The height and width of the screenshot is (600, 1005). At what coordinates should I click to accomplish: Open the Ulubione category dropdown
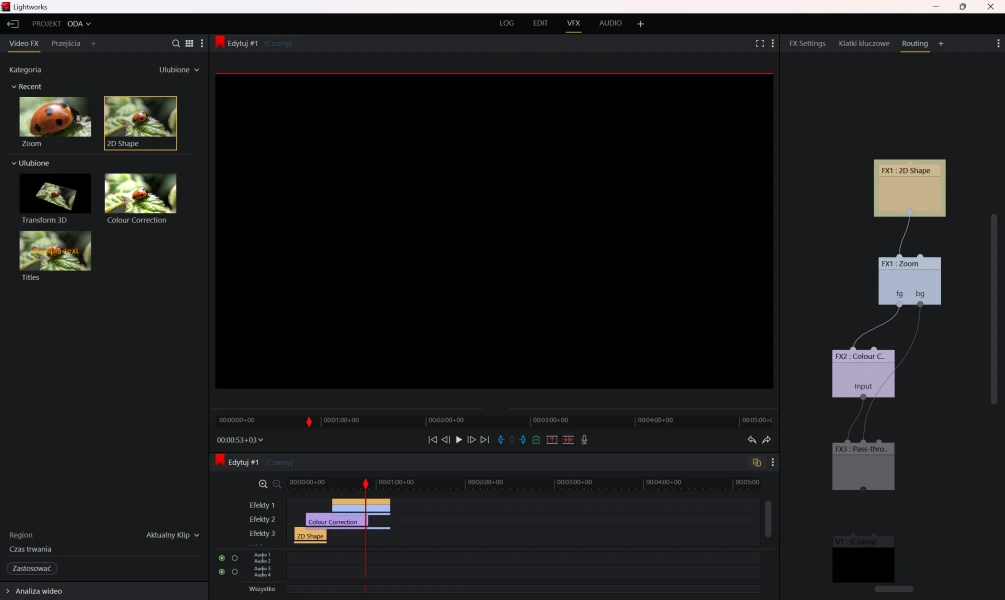(179, 70)
